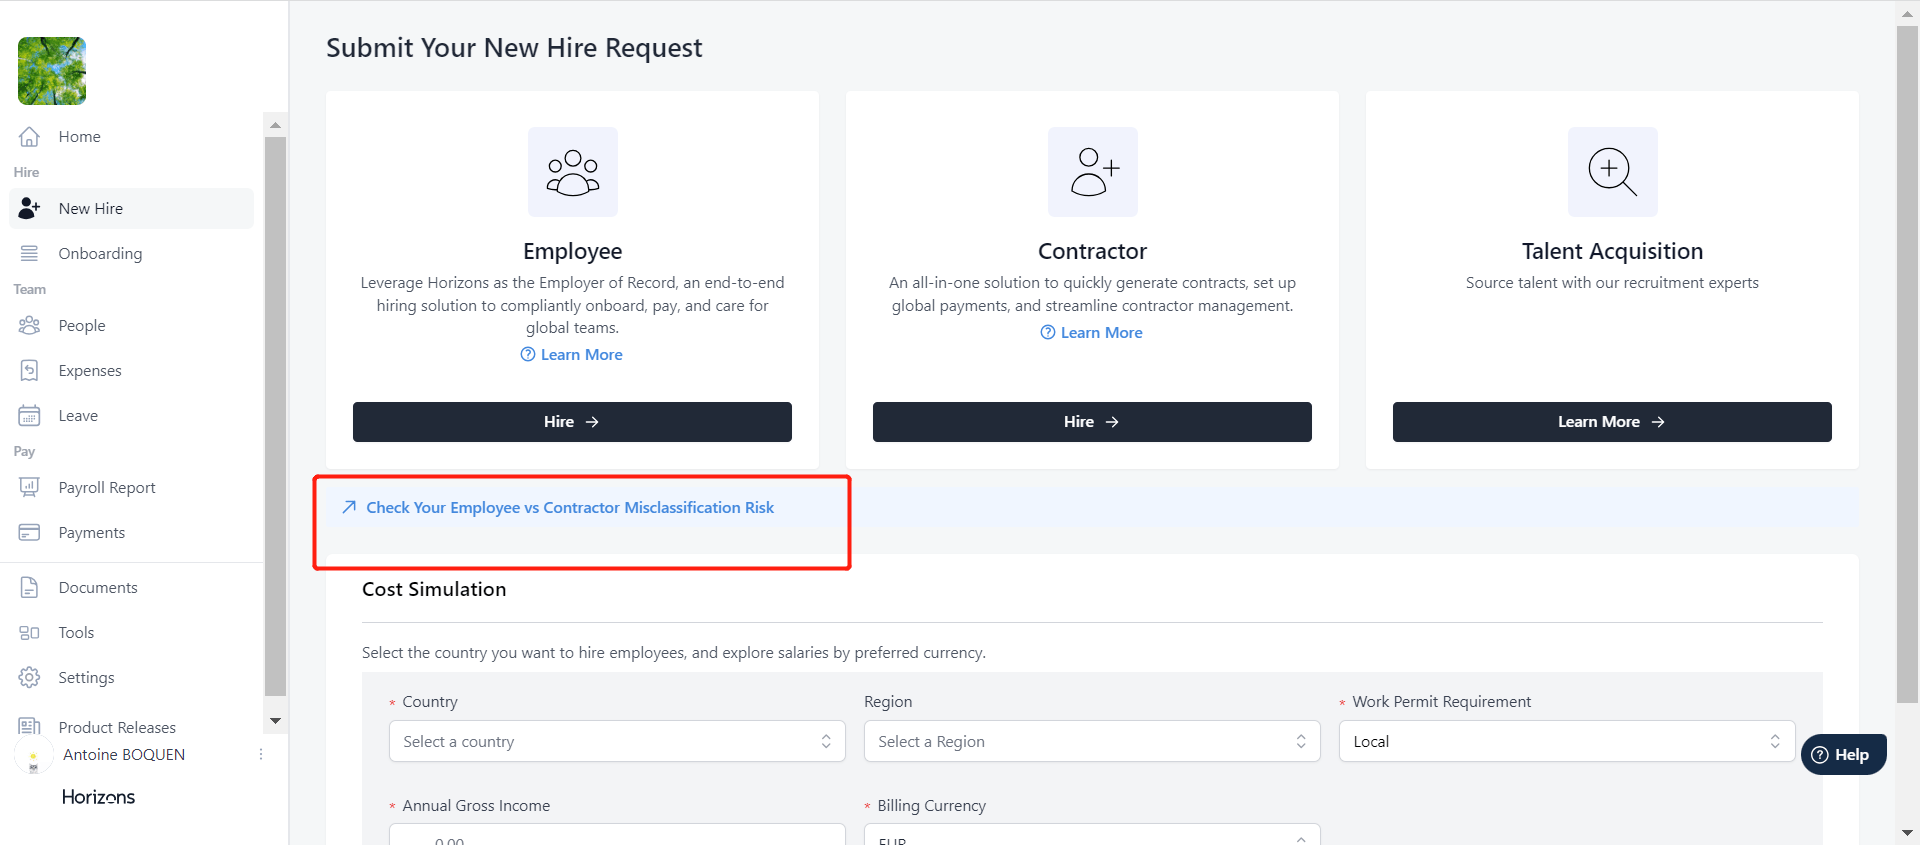1920x845 pixels.
Task: Click the Onboarding list icon
Action: [30, 254]
